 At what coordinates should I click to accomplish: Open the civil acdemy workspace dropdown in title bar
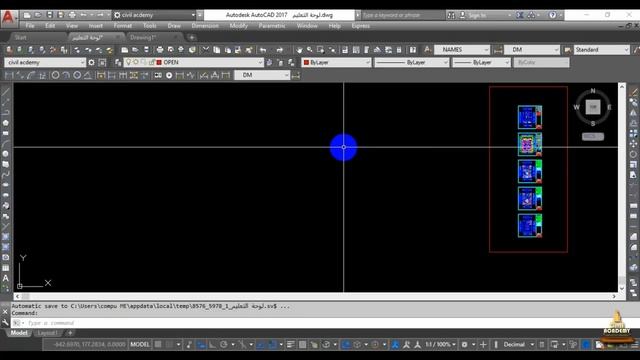tap(193, 15)
